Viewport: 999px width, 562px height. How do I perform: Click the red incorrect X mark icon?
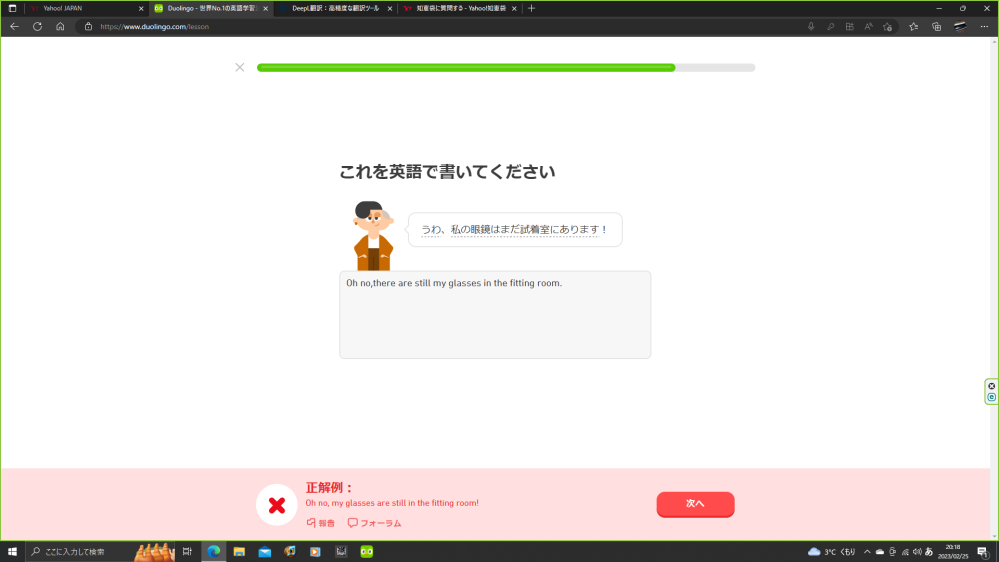tap(277, 505)
